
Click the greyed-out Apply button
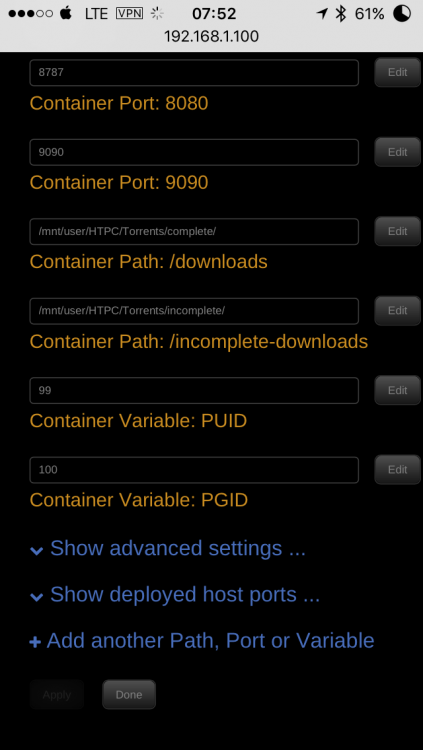[x=57, y=695]
